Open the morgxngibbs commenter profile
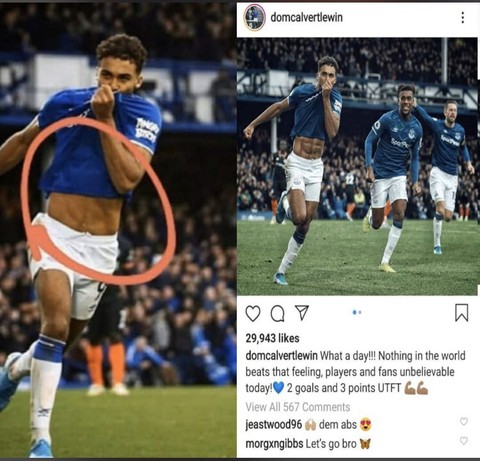This screenshot has width=480, height=461. coord(274,444)
